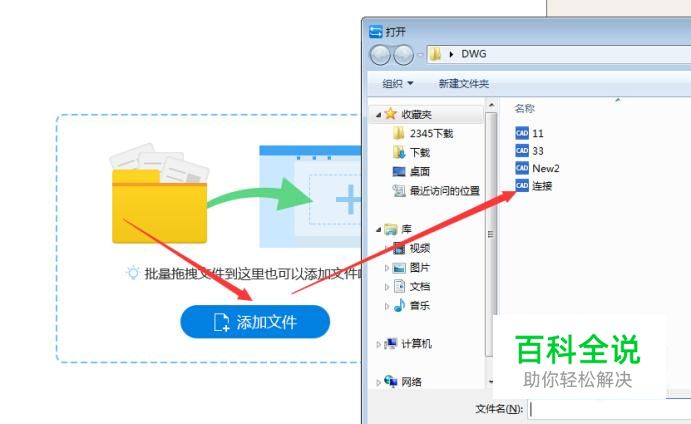Click the 名称 name column header

524,108
